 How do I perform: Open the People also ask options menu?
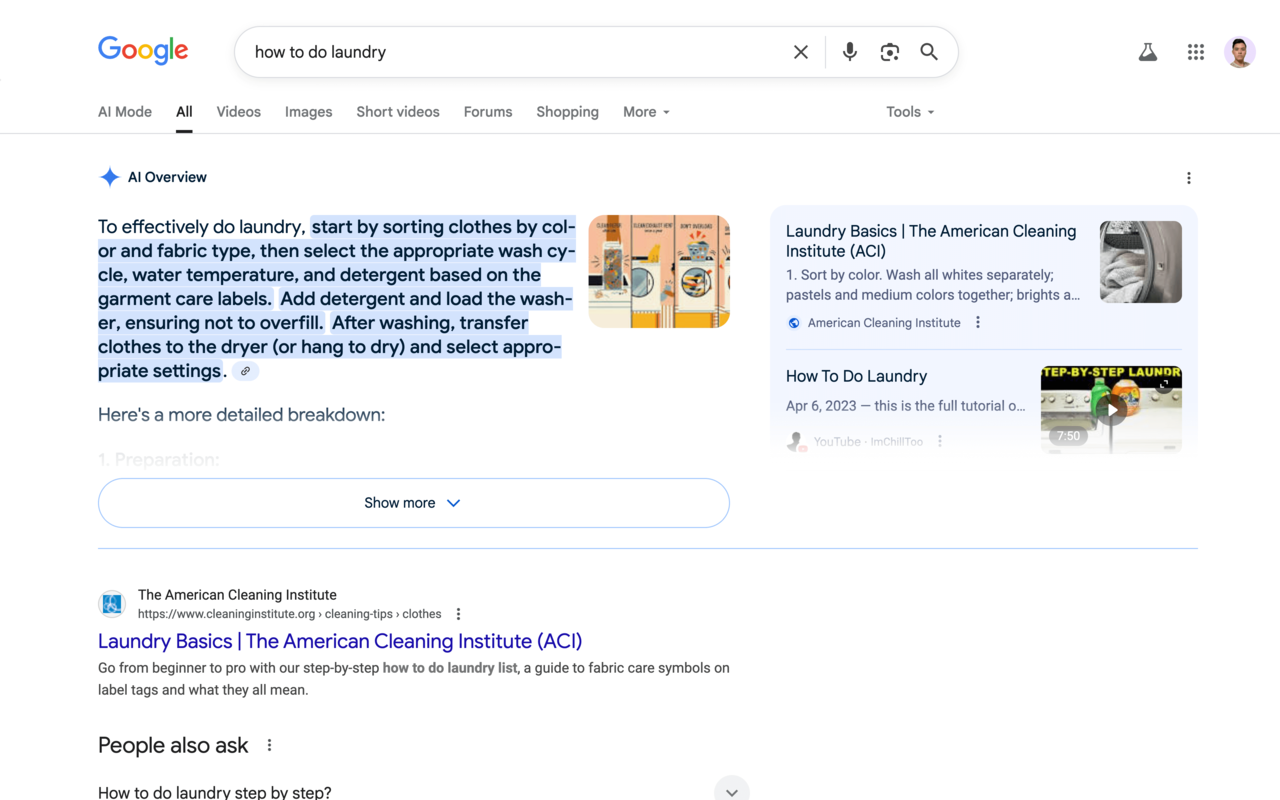pos(268,744)
